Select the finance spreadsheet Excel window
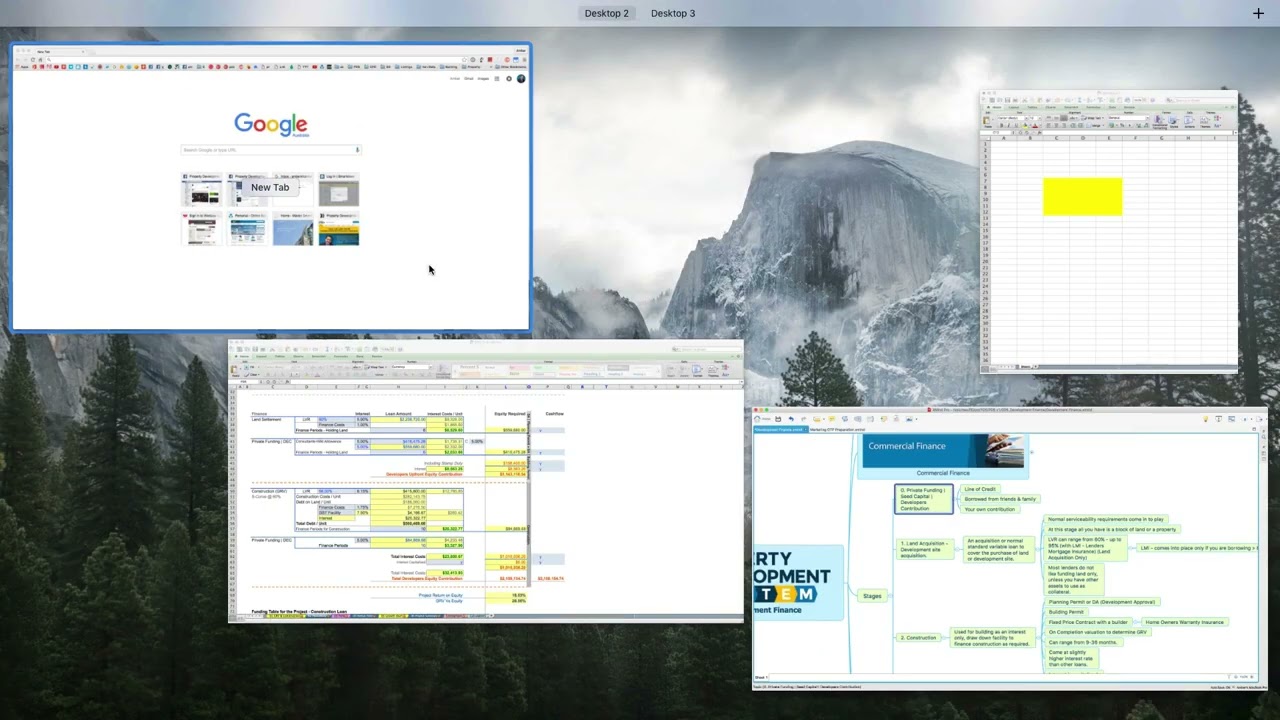This screenshot has width=1280, height=720. pyautogui.click(x=486, y=482)
